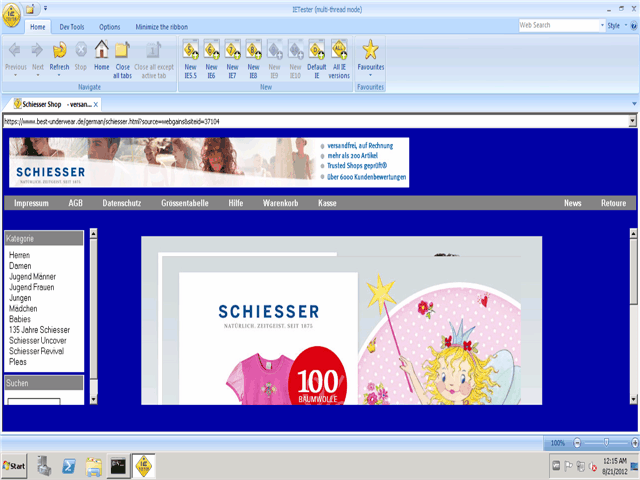Expand the Previous button dropdown arrow
The width and height of the screenshot is (640, 480).
(x=16, y=76)
